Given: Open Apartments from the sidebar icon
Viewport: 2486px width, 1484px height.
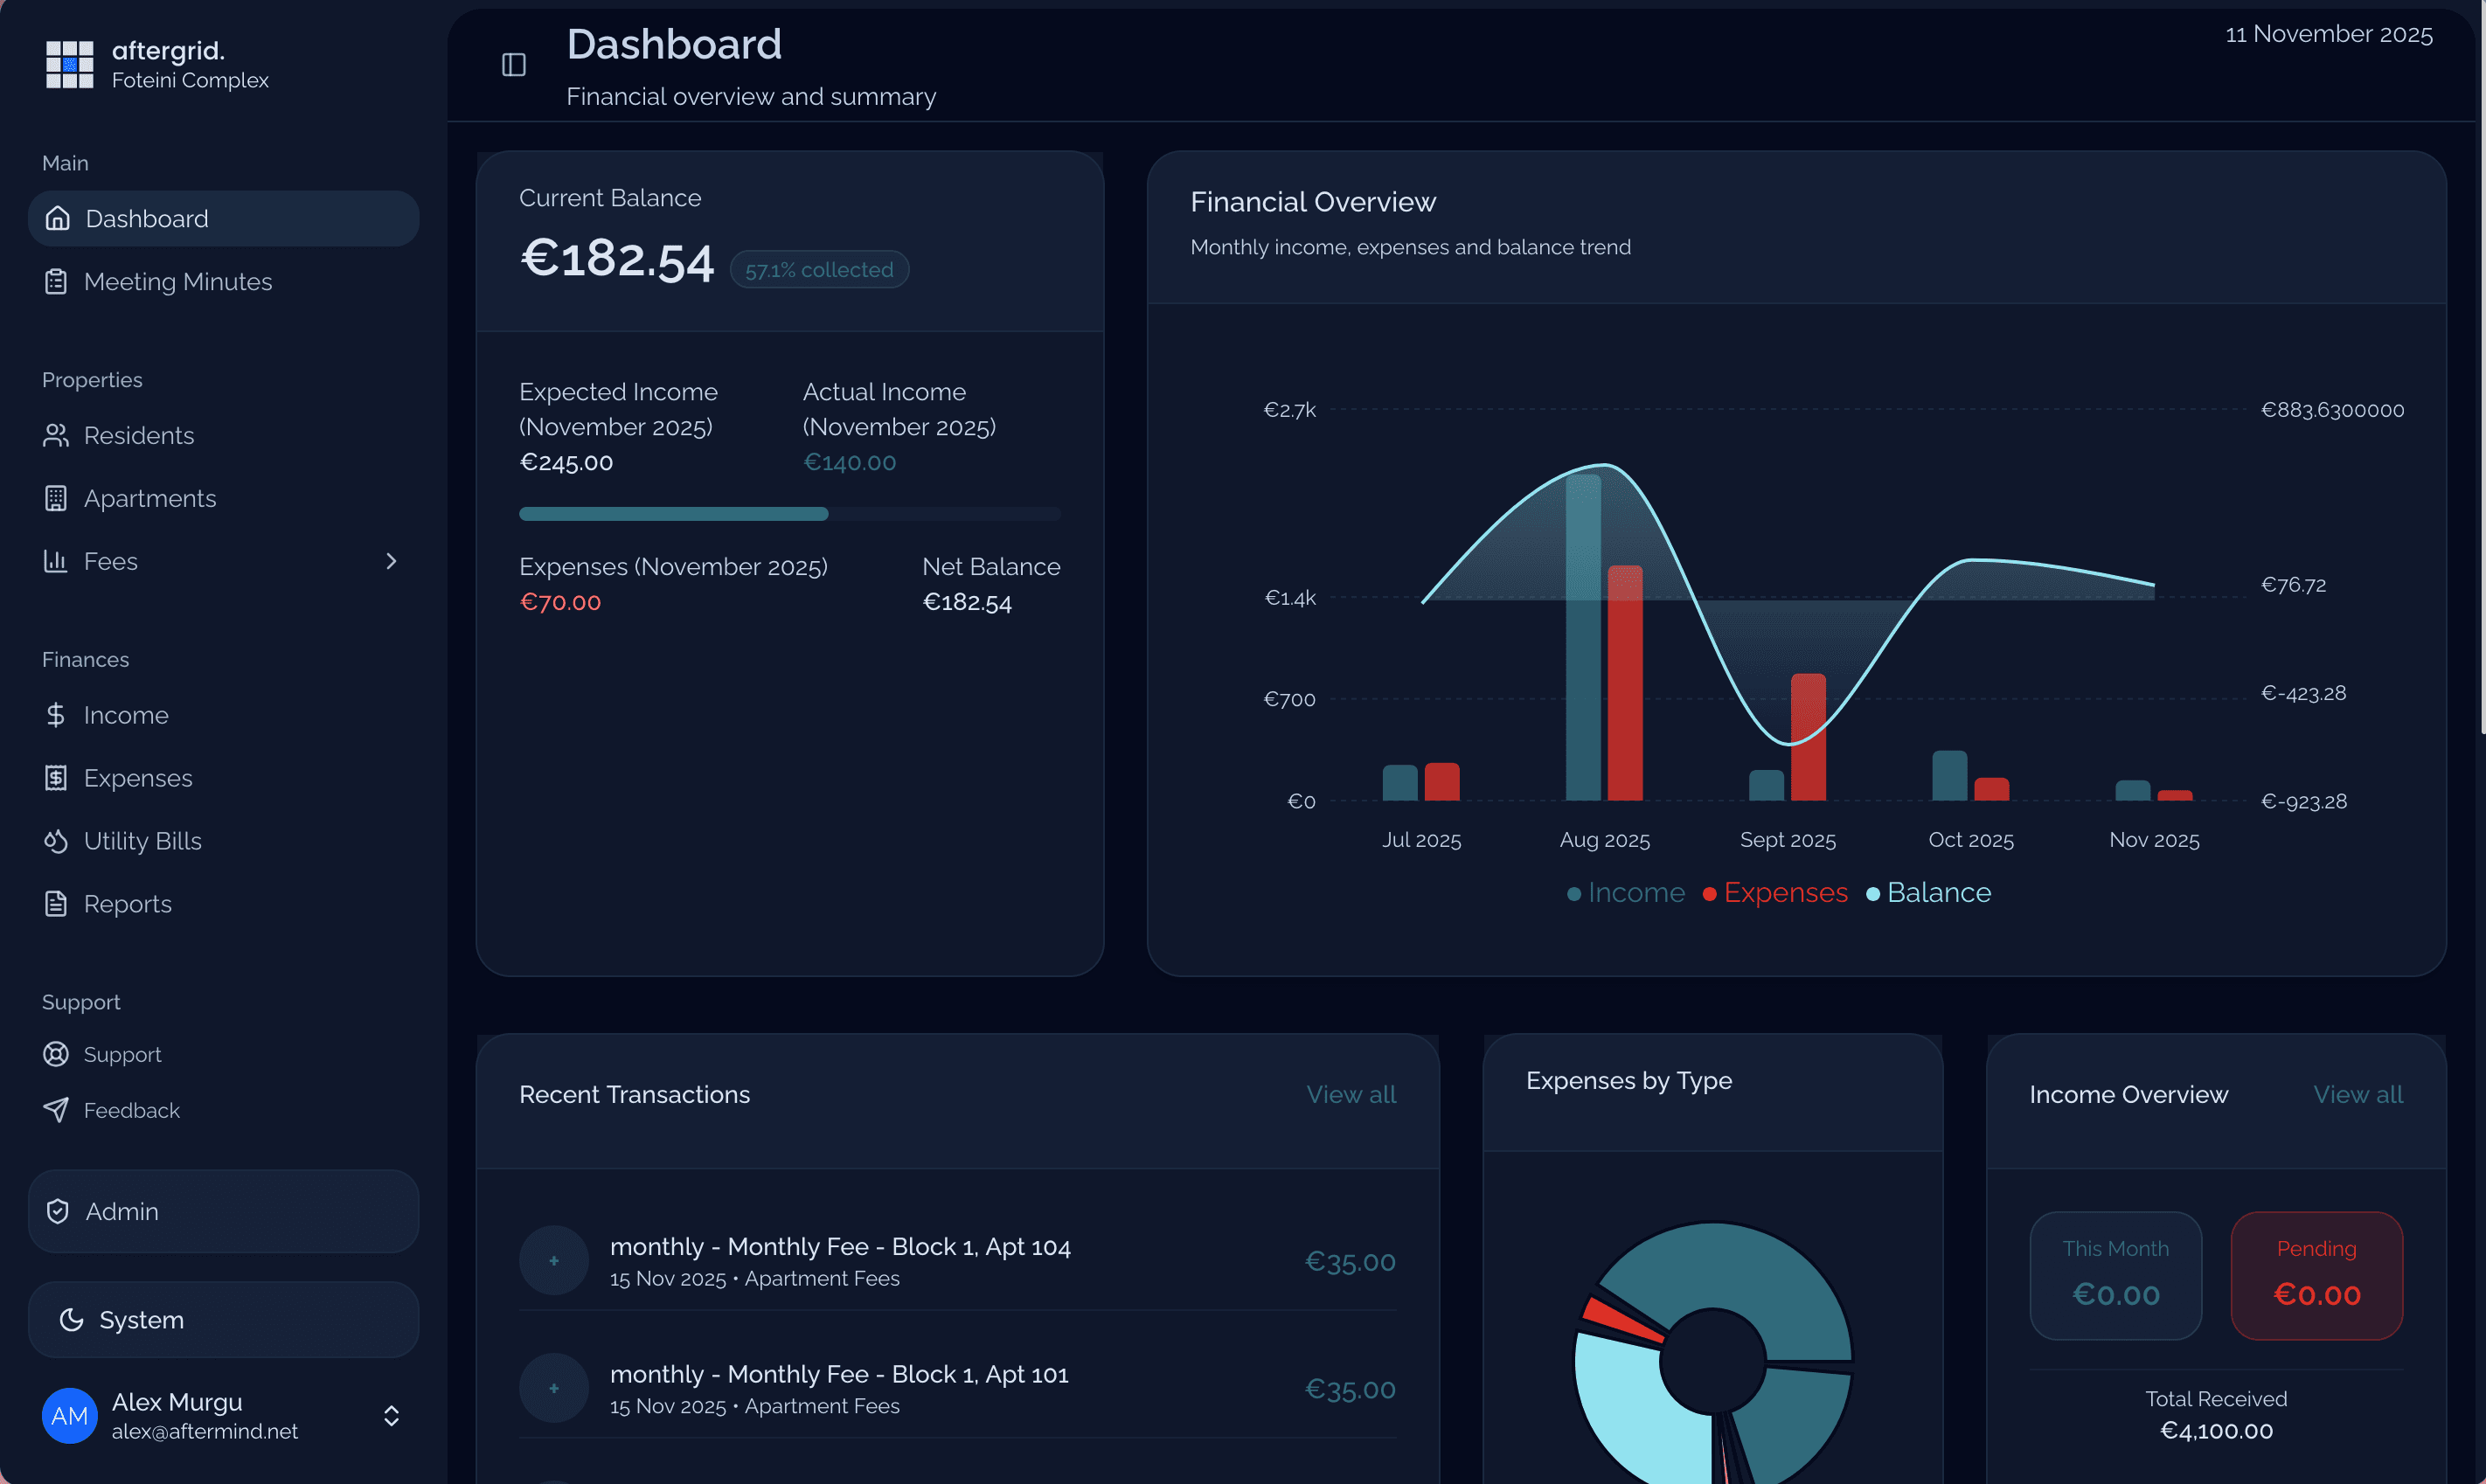Looking at the screenshot, I should 57,498.
